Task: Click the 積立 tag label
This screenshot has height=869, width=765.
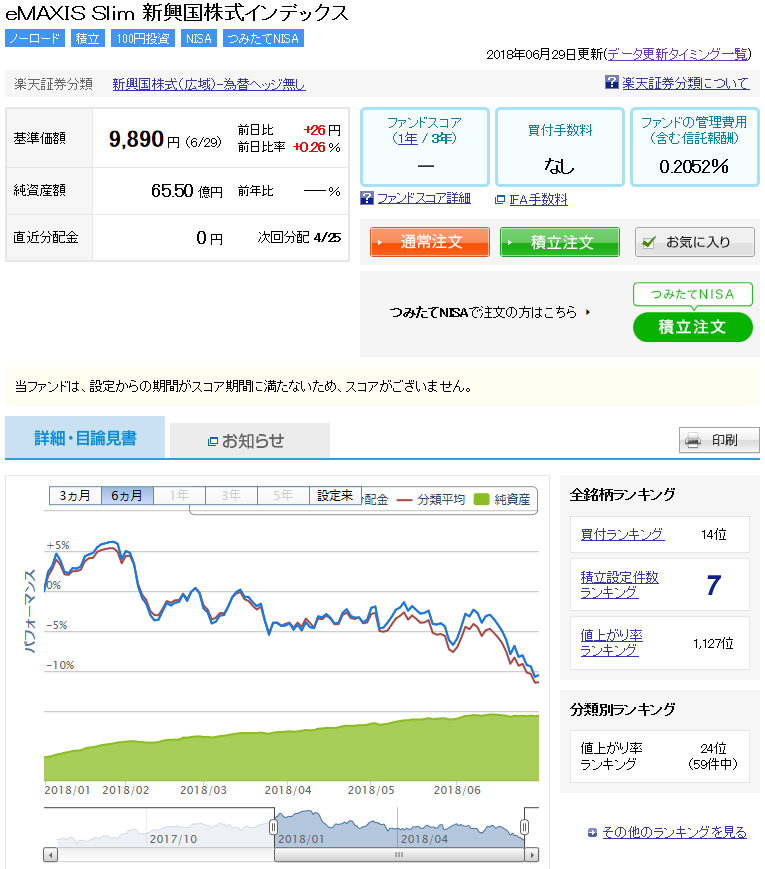Action: click(x=88, y=38)
